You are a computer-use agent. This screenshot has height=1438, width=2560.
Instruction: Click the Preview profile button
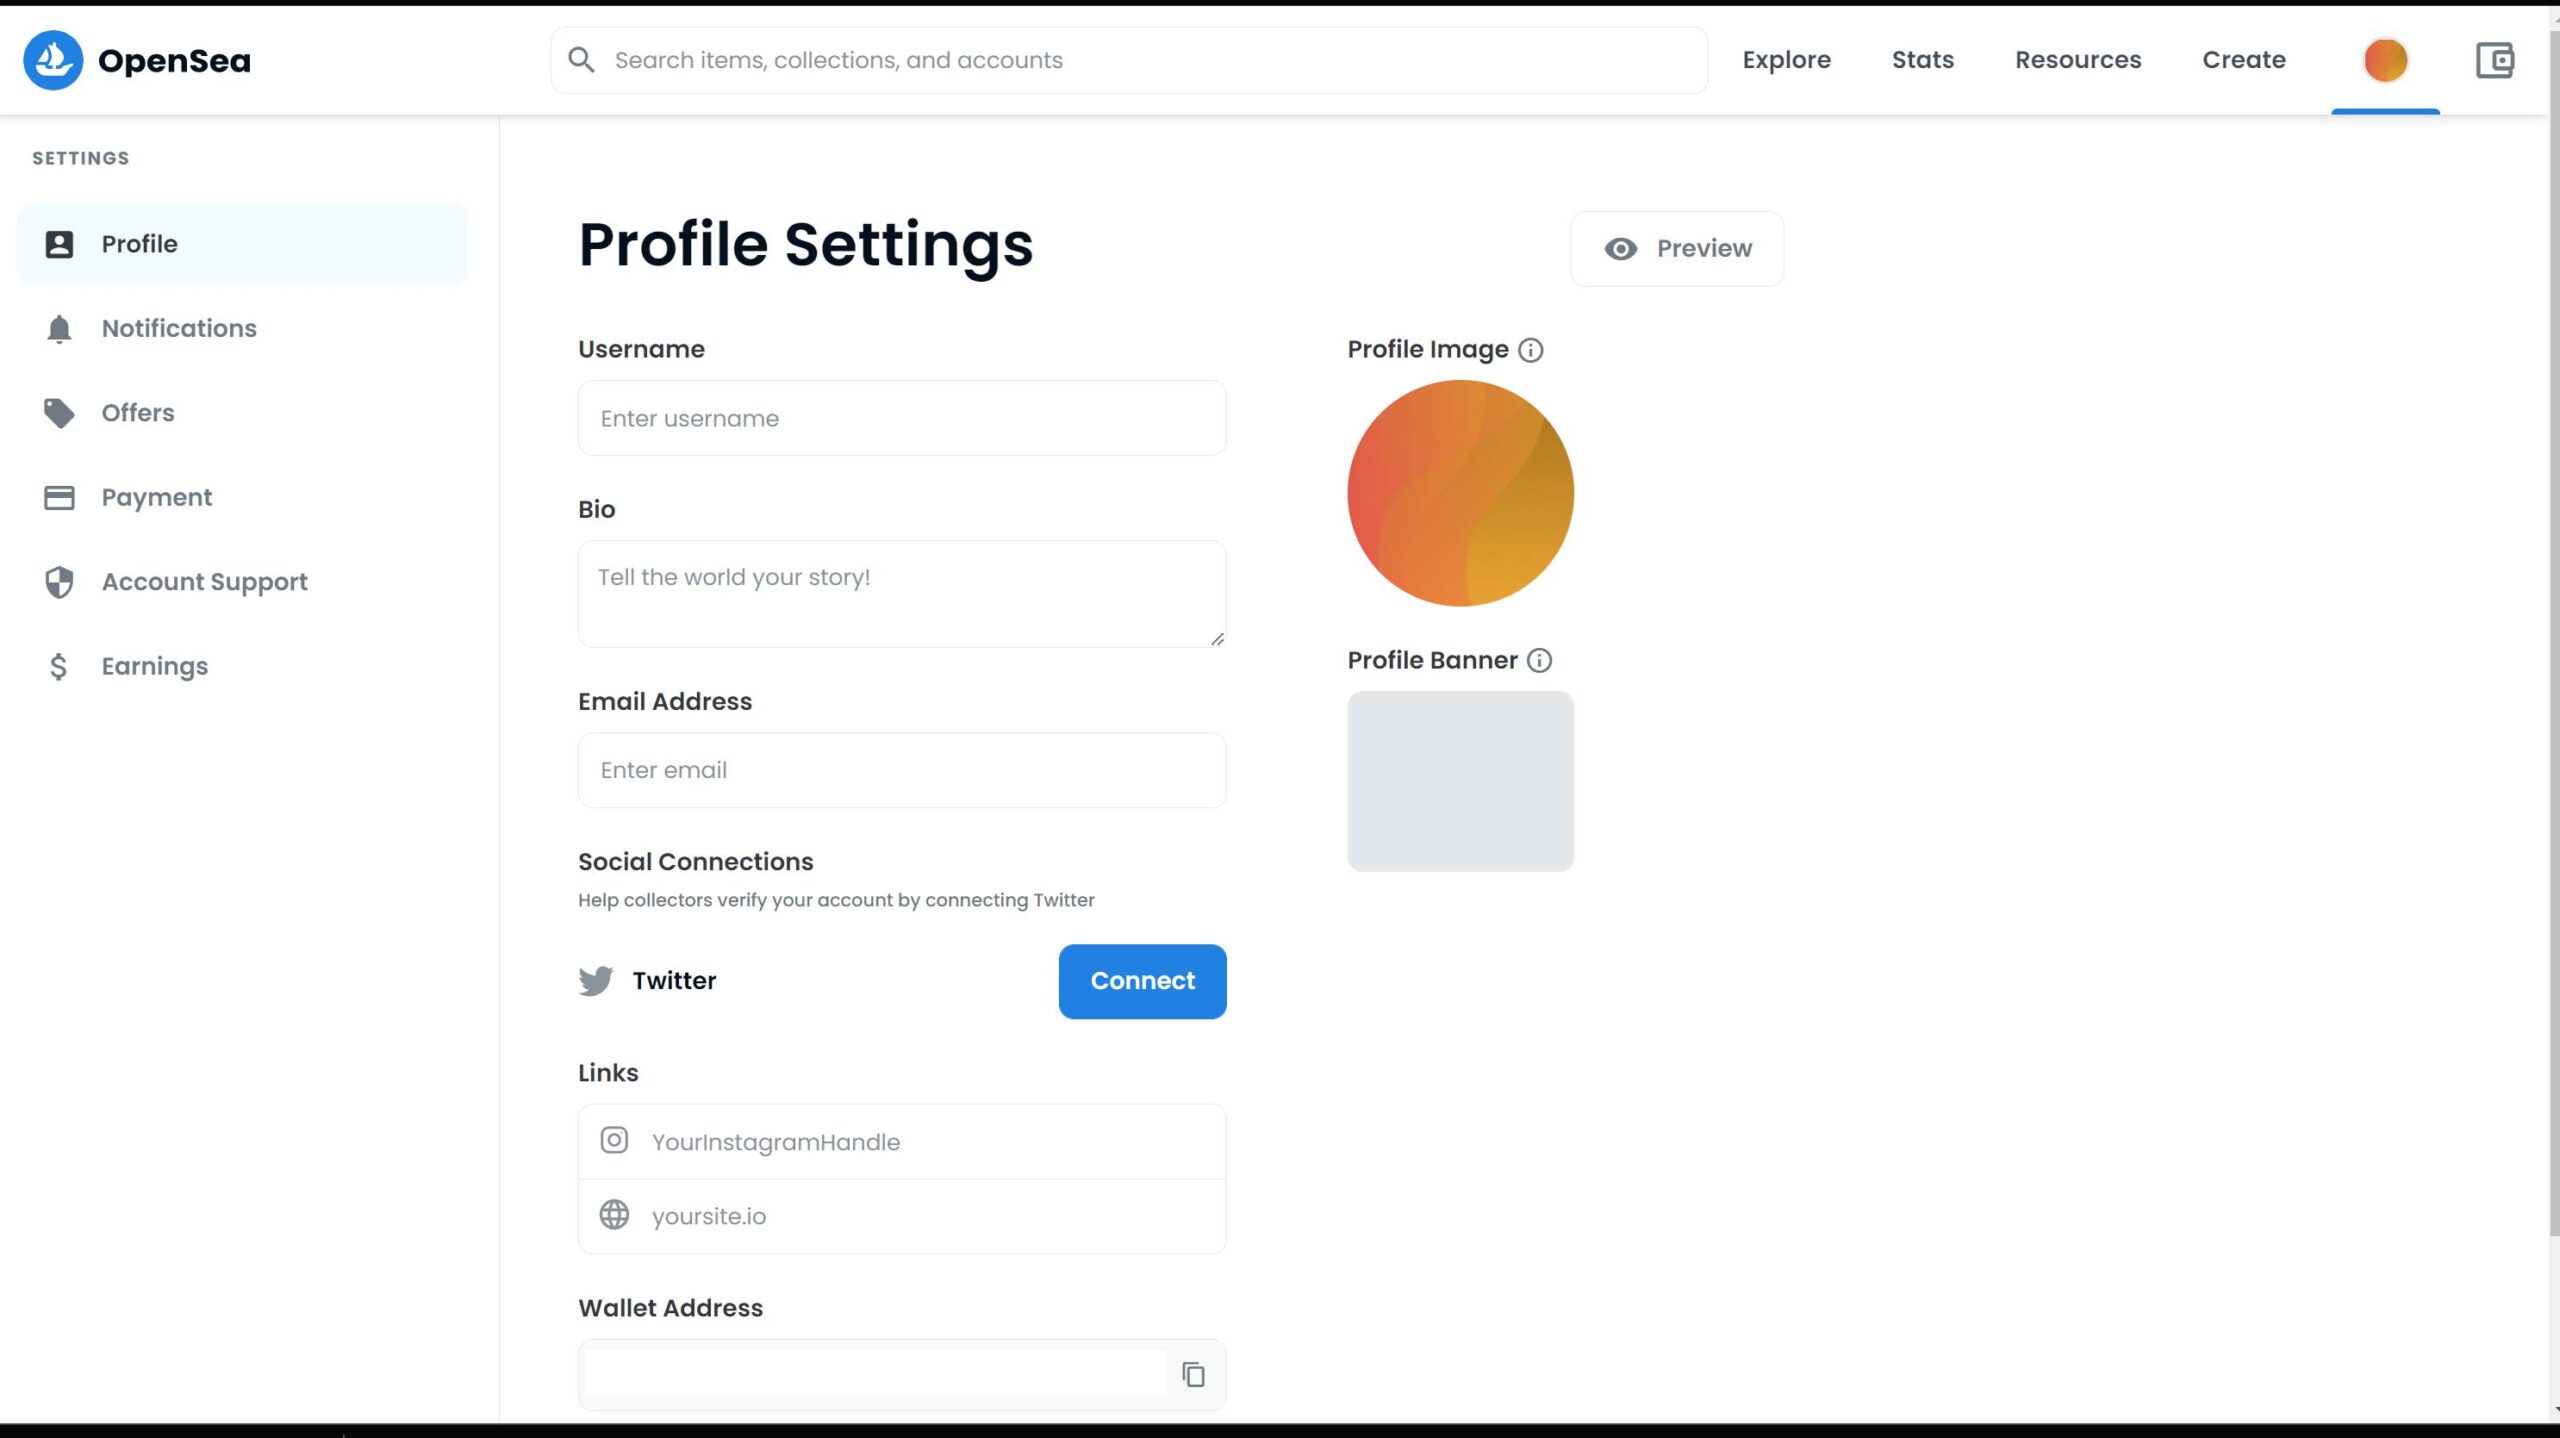(1677, 249)
